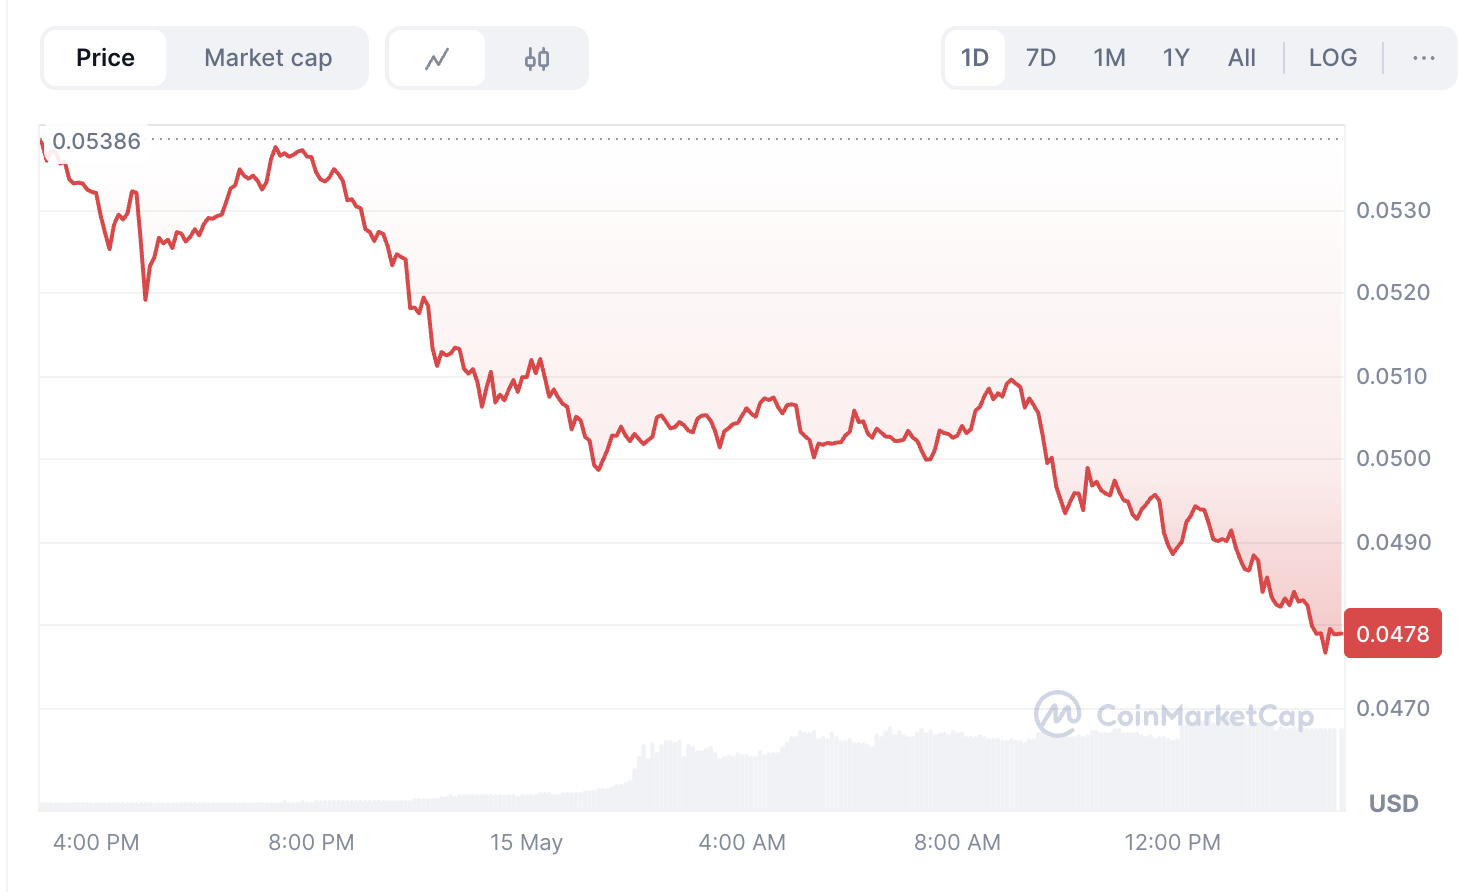Image resolution: width=1480 pixels, height=892 pixels.
Task: Click the 12:00 PM time axis label
Action: [1172, 843]
